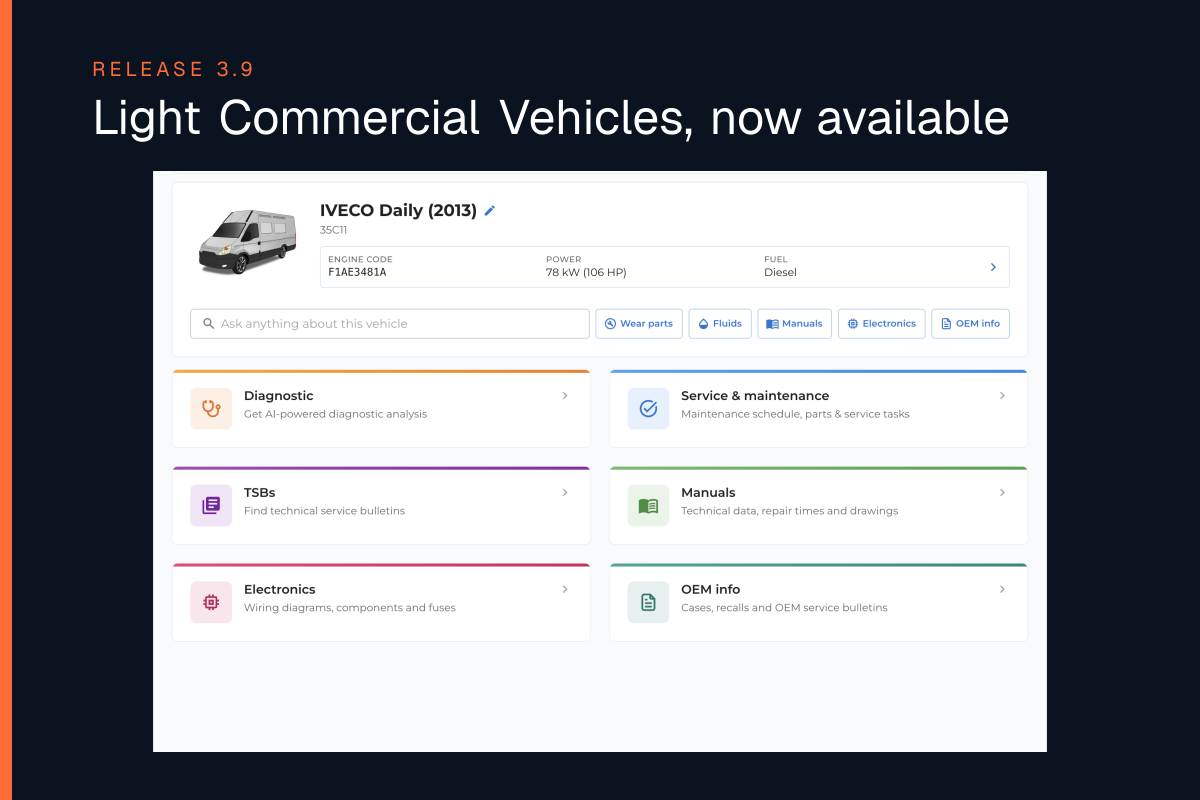Image resolution: width=1200 pixels, height=800 pixels.
Task: Expand vehicle details with the engine row chevron
Action: tap(993, 267)
